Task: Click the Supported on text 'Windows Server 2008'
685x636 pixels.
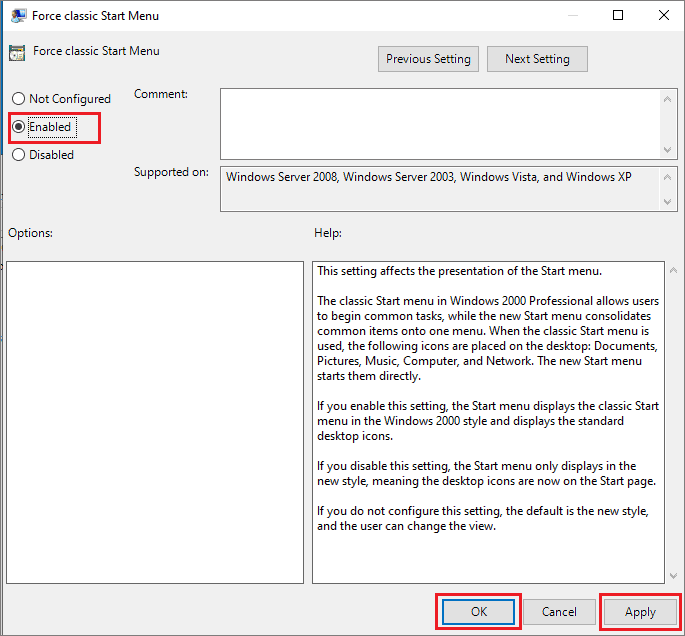Action: [x=282, y=177]
